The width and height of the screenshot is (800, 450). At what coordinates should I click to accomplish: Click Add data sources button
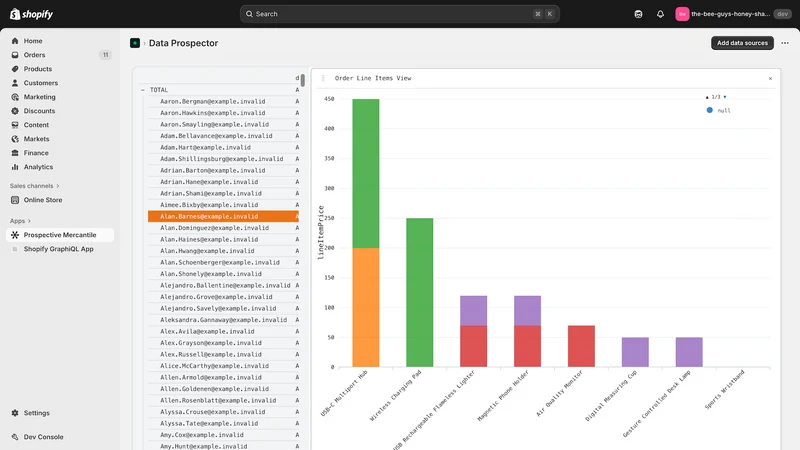pyautogui.click(x=742, y=43)
